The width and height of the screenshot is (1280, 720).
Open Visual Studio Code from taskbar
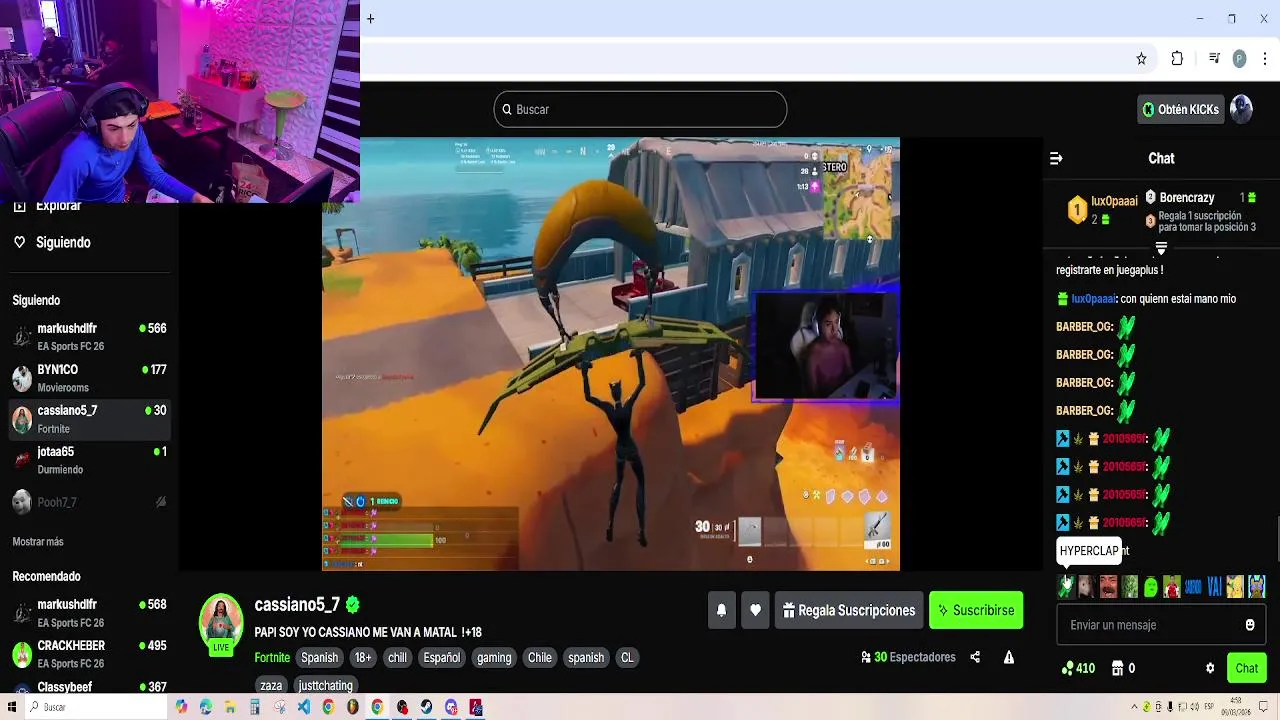click(304, 707)
